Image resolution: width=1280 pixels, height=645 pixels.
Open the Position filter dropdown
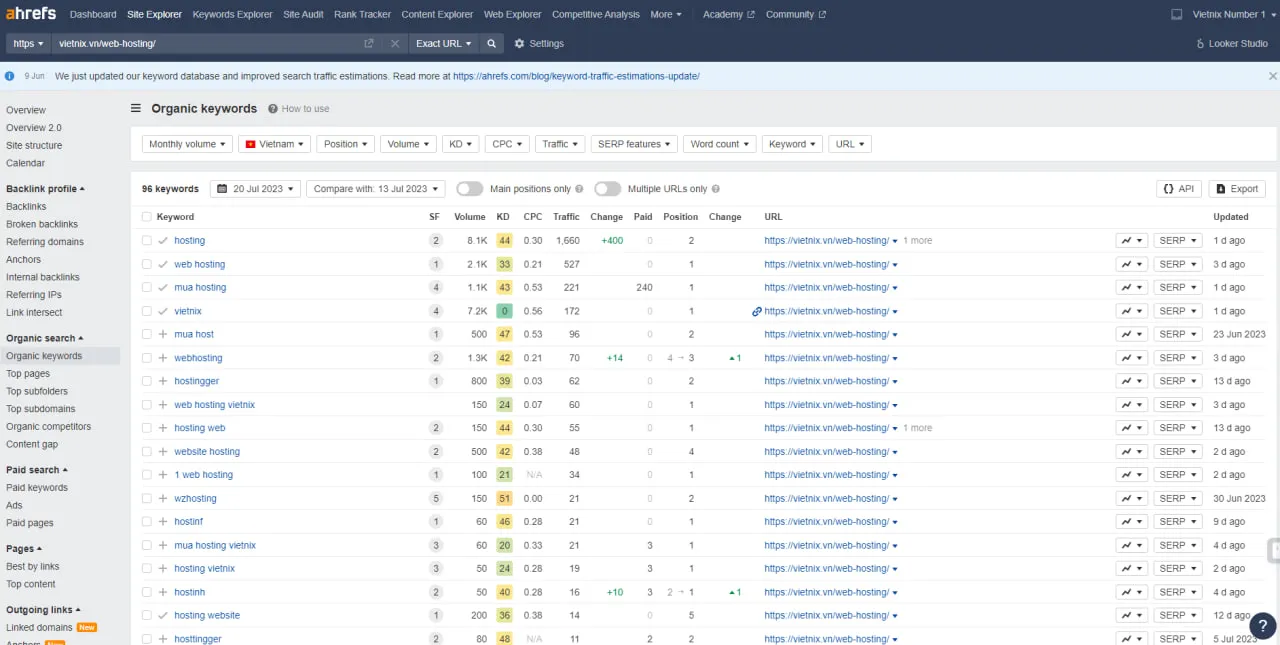[345, 144]
